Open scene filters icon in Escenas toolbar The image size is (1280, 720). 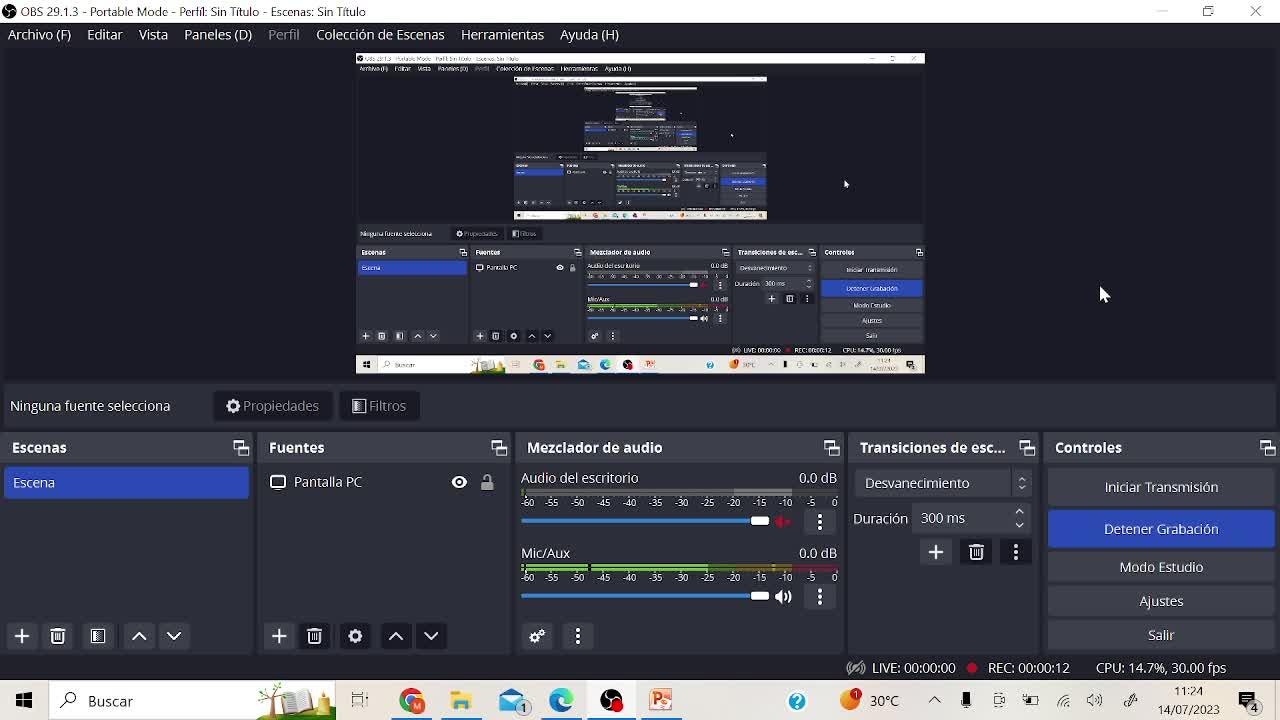[98, 636]
